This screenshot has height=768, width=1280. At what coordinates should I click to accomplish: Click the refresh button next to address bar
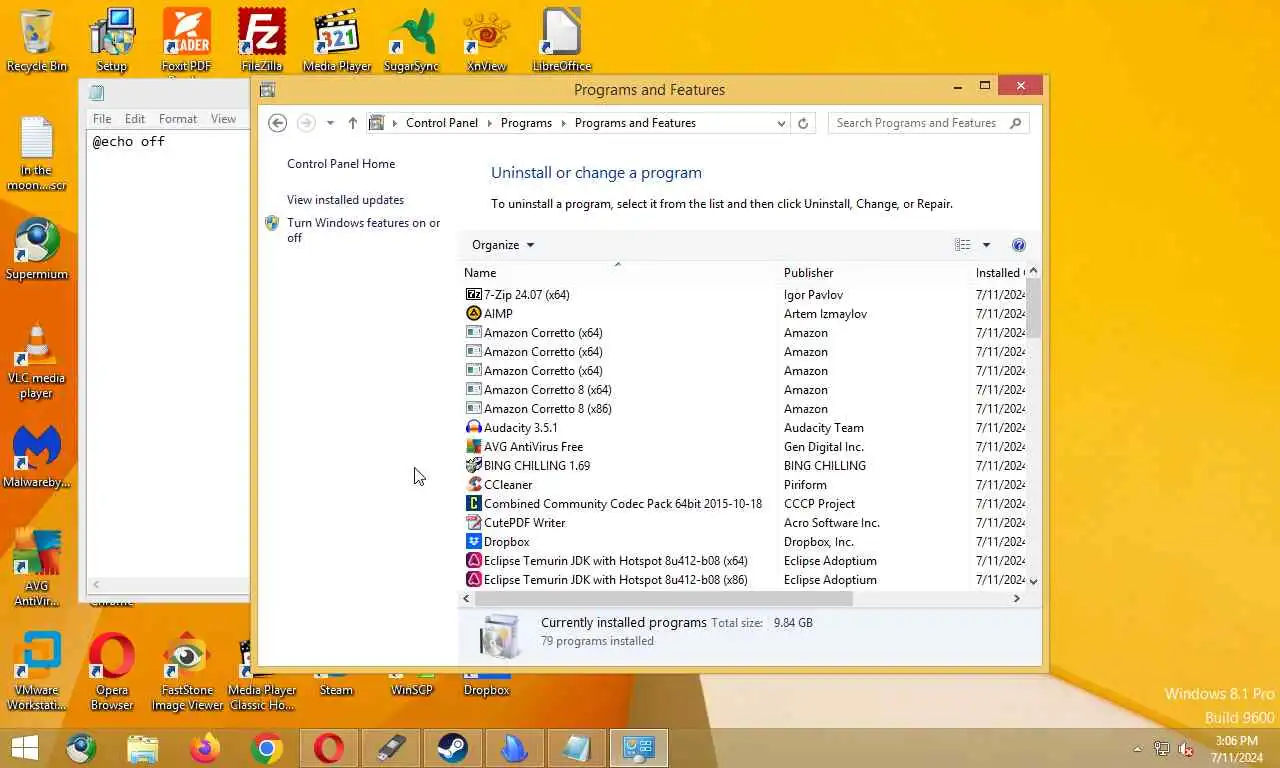pos(802,123)
